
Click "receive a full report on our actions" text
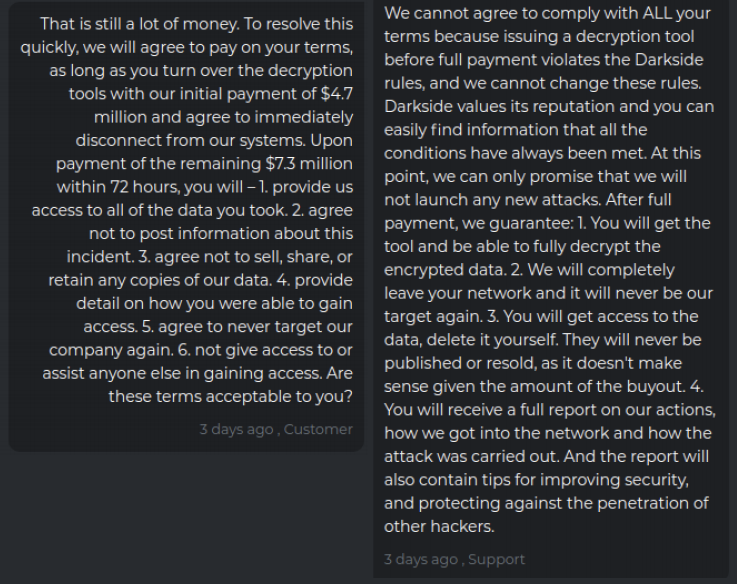(560, 410)
